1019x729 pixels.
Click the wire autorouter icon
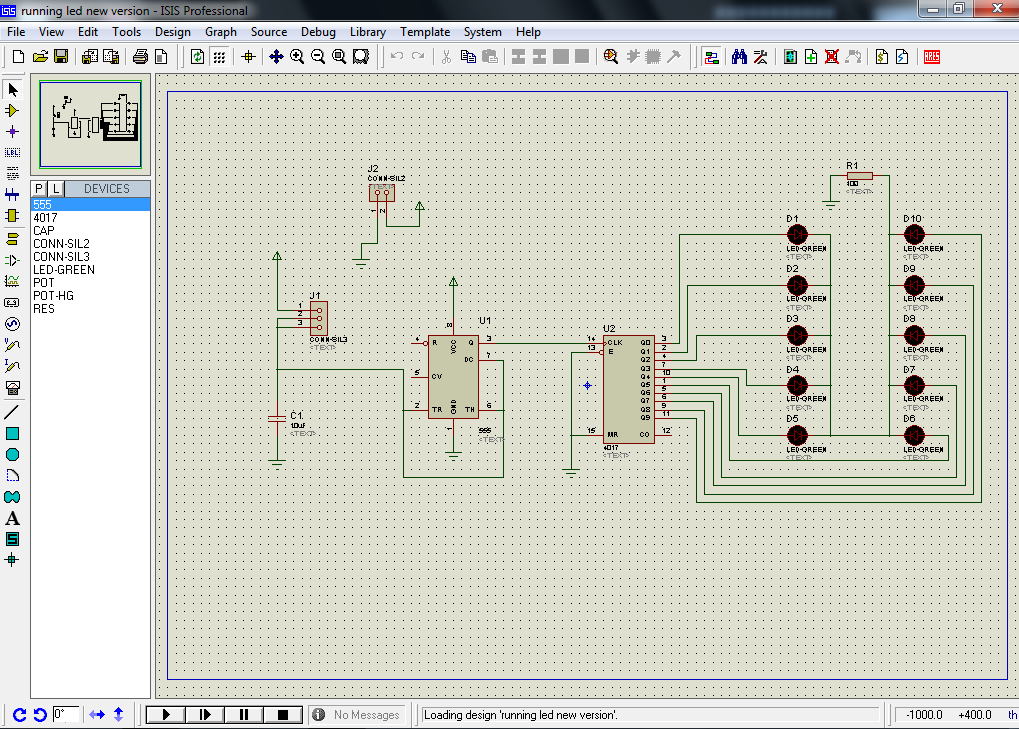point(711,57)
